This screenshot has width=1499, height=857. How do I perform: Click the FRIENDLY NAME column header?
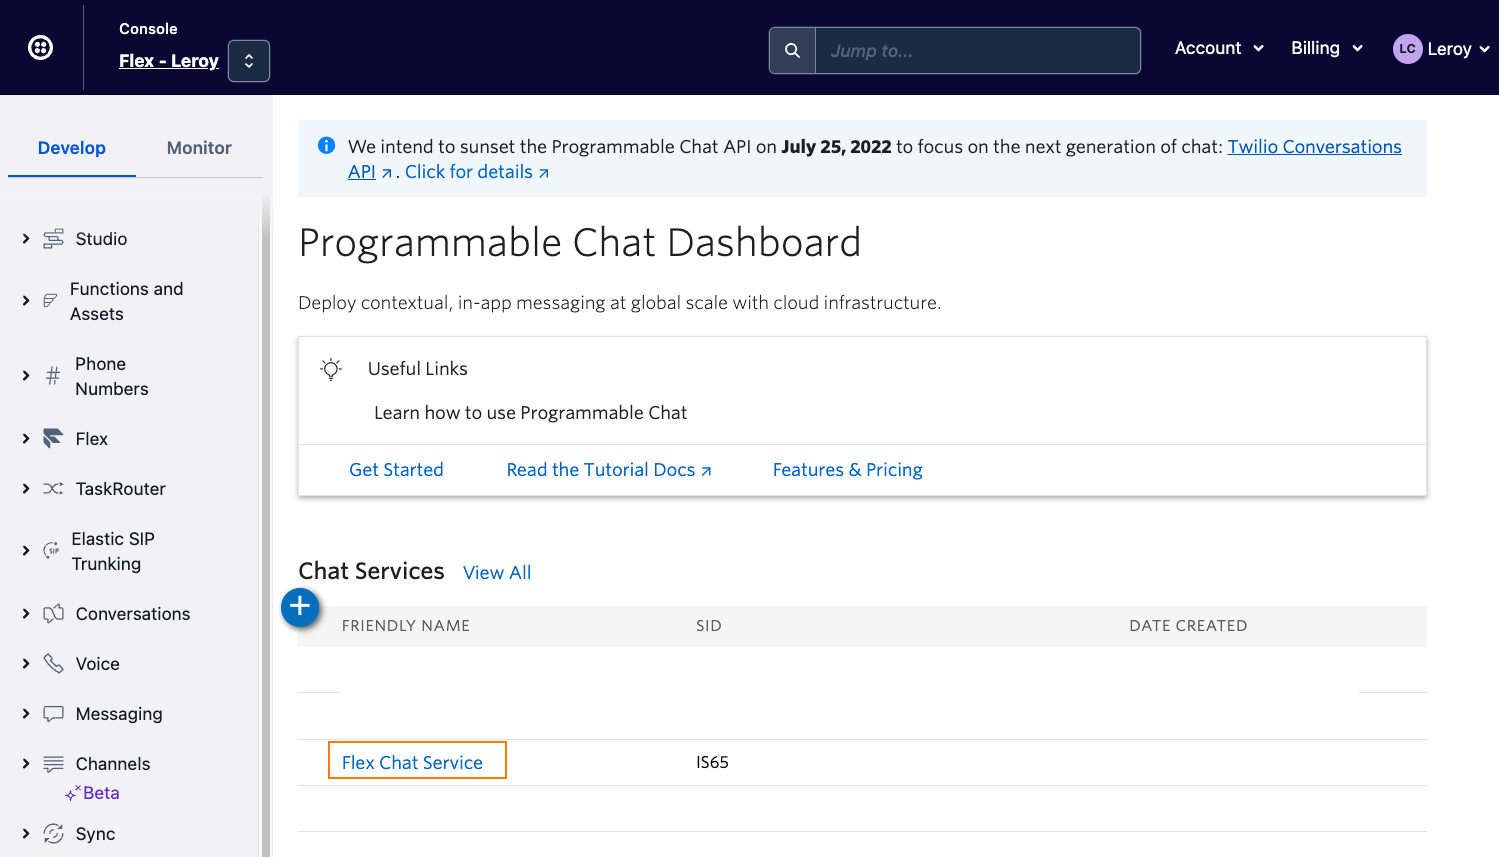pos(406,626)
